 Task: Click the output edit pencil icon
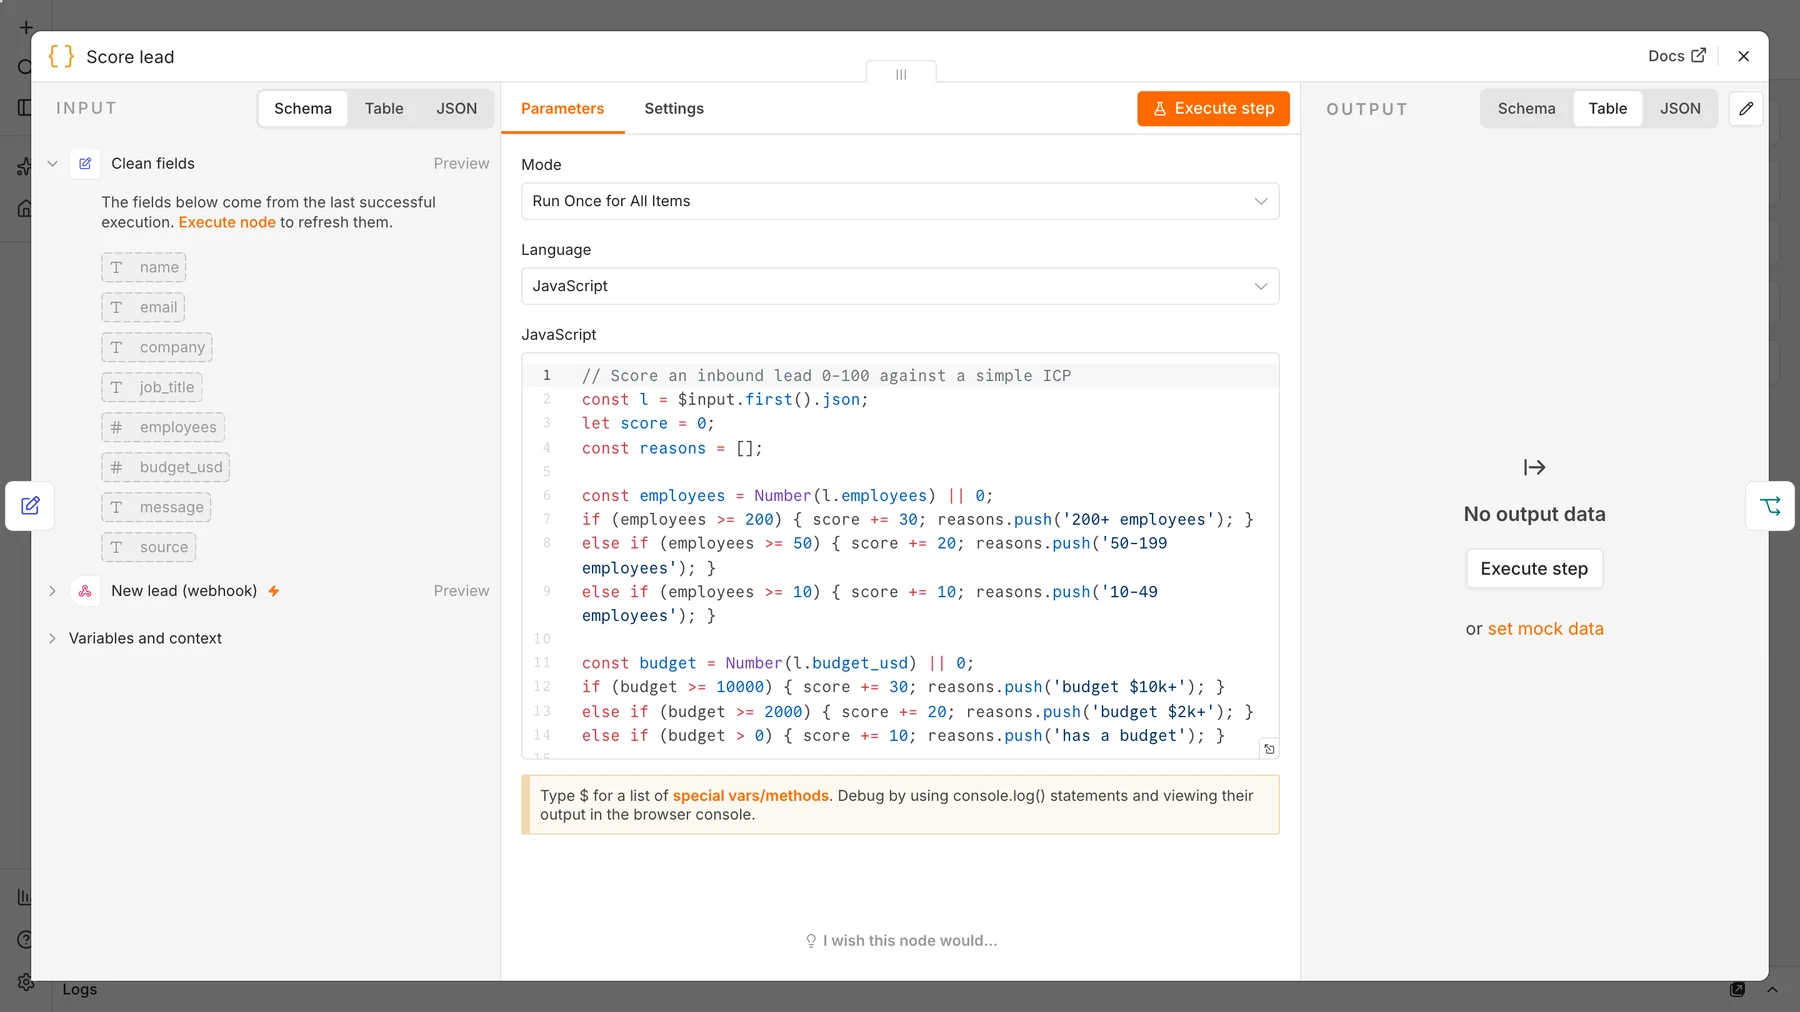click(x=1746, y=108)
